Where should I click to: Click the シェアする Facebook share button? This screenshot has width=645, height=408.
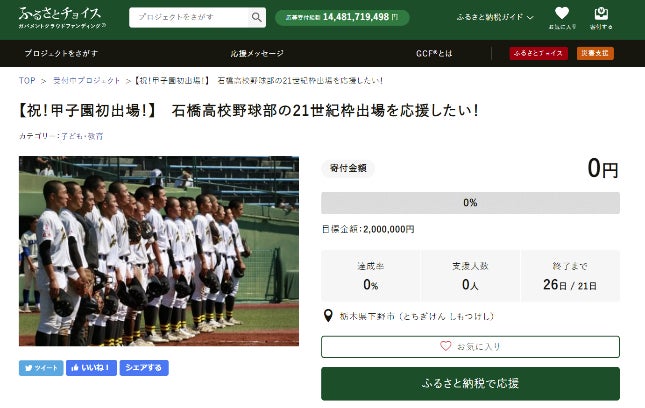click(144, 368)
